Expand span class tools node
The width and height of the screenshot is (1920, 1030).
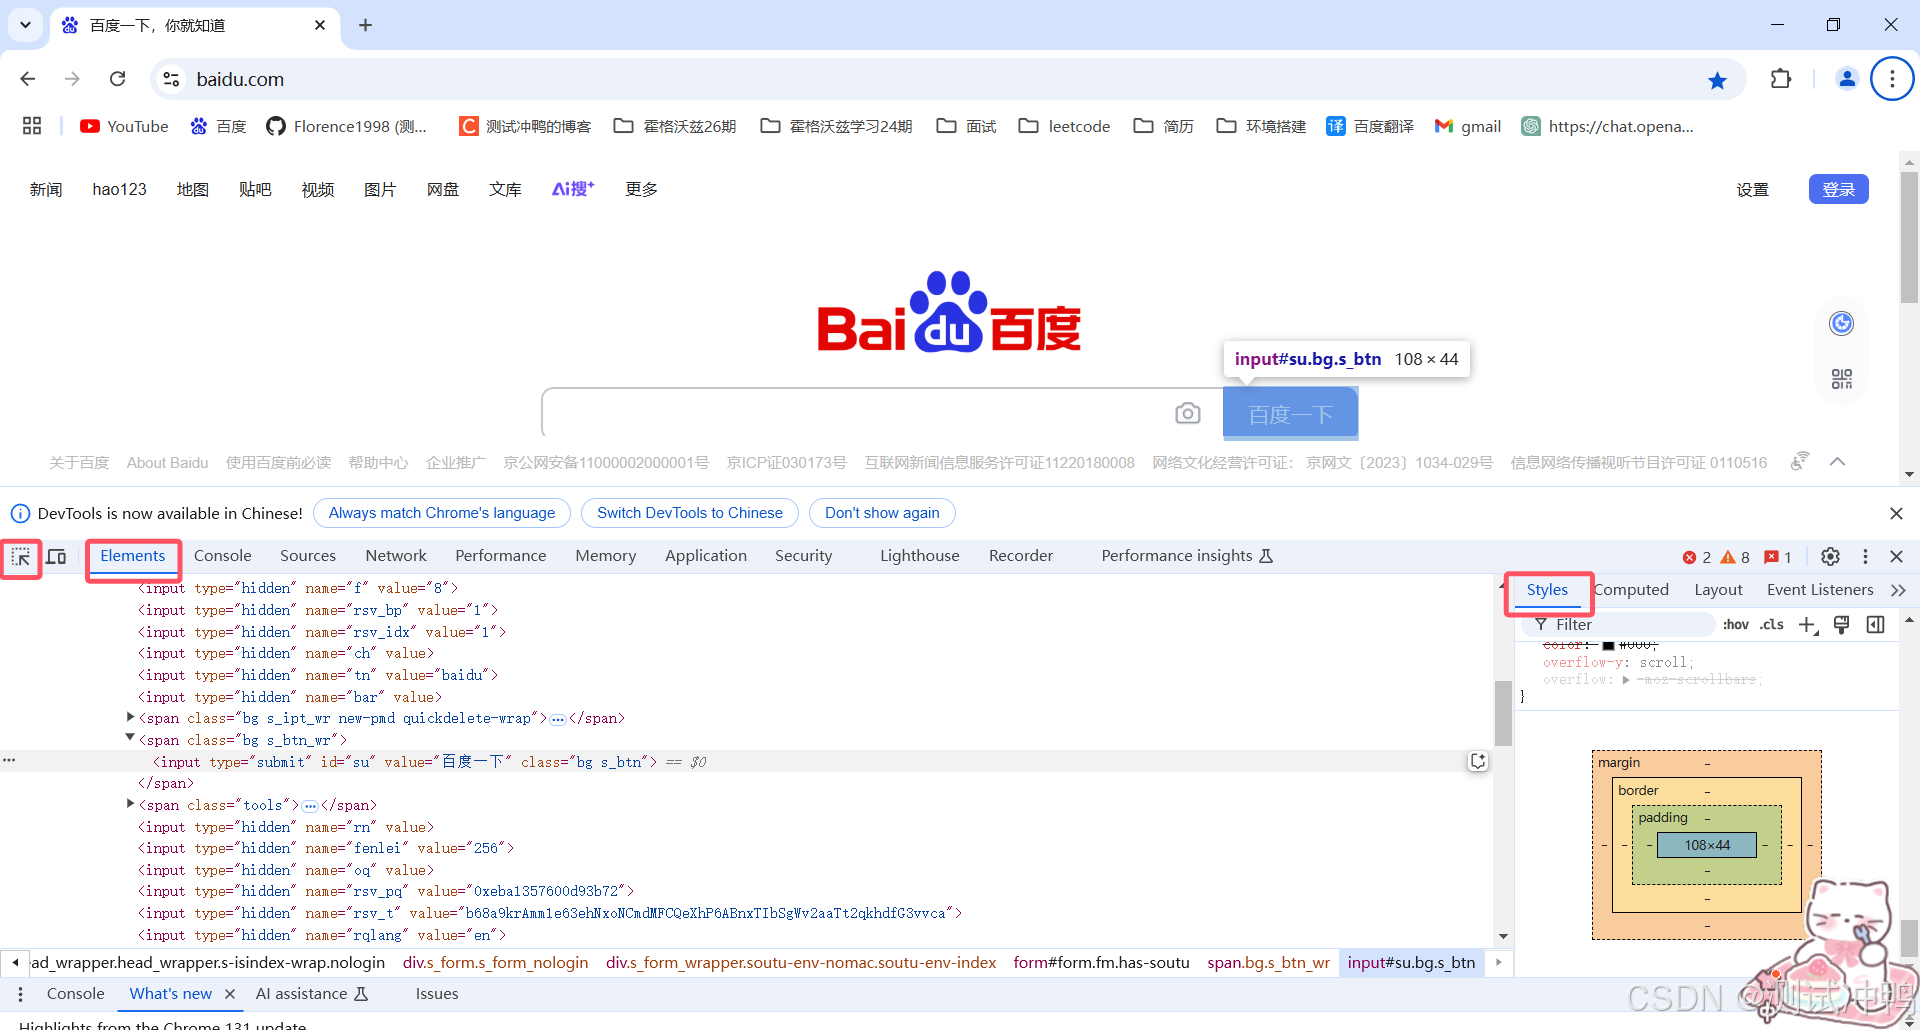click(131, 803)
